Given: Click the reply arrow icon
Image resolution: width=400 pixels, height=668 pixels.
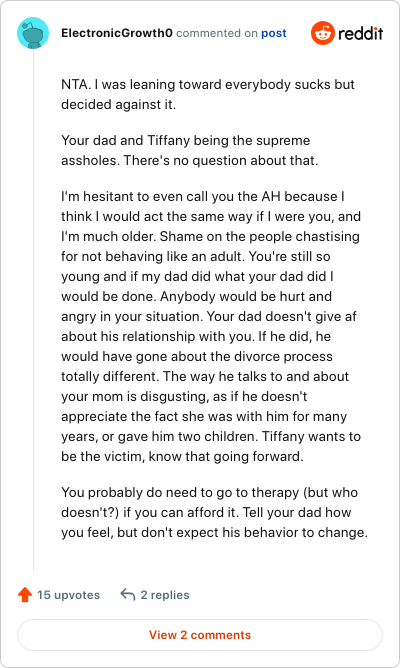Looking at the screenshot, I should point(128,594).
